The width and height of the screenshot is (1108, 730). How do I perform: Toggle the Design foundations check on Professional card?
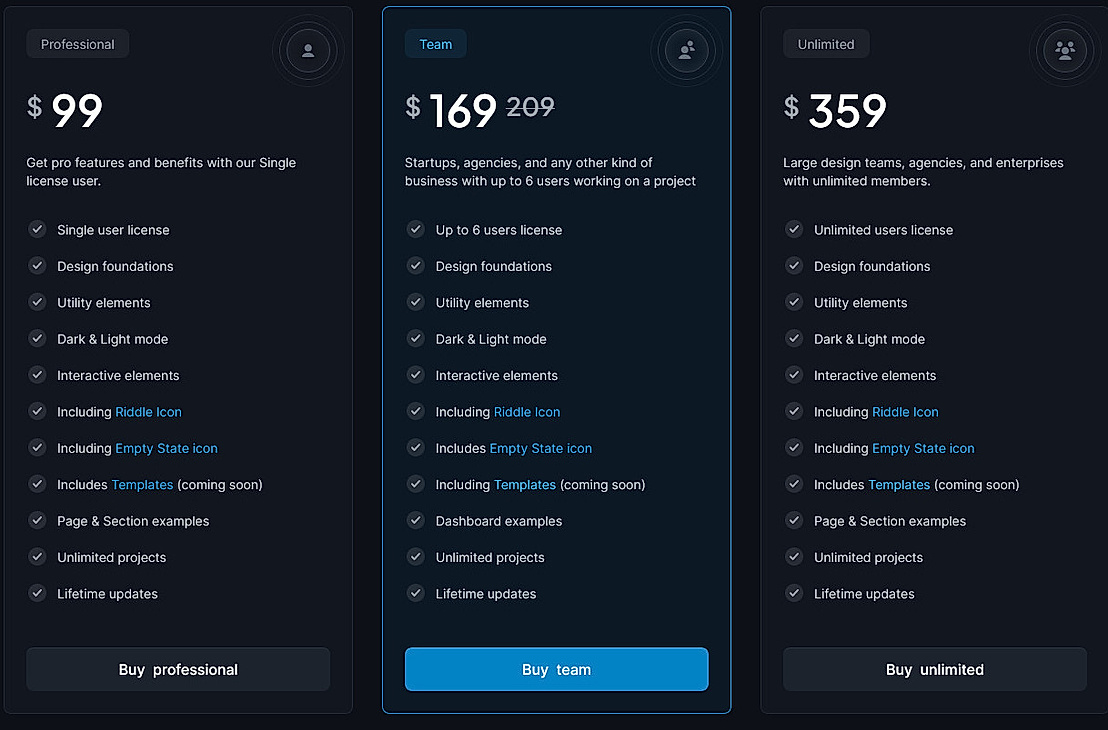tap(37, 265)
